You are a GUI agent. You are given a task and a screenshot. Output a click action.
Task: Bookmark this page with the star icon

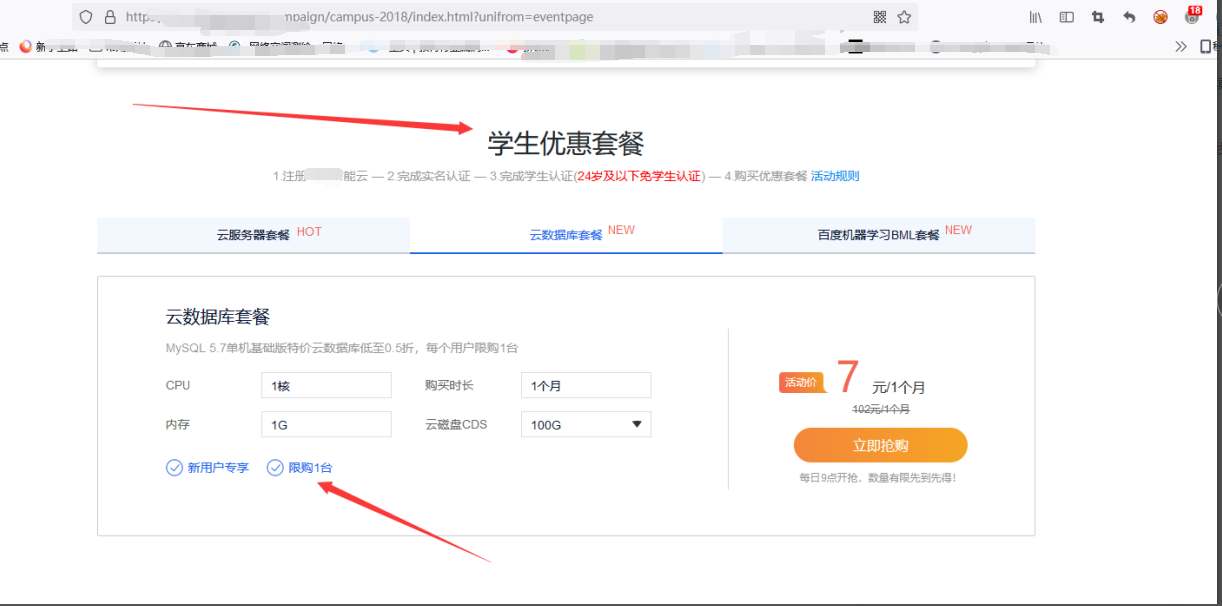[904, 17]
